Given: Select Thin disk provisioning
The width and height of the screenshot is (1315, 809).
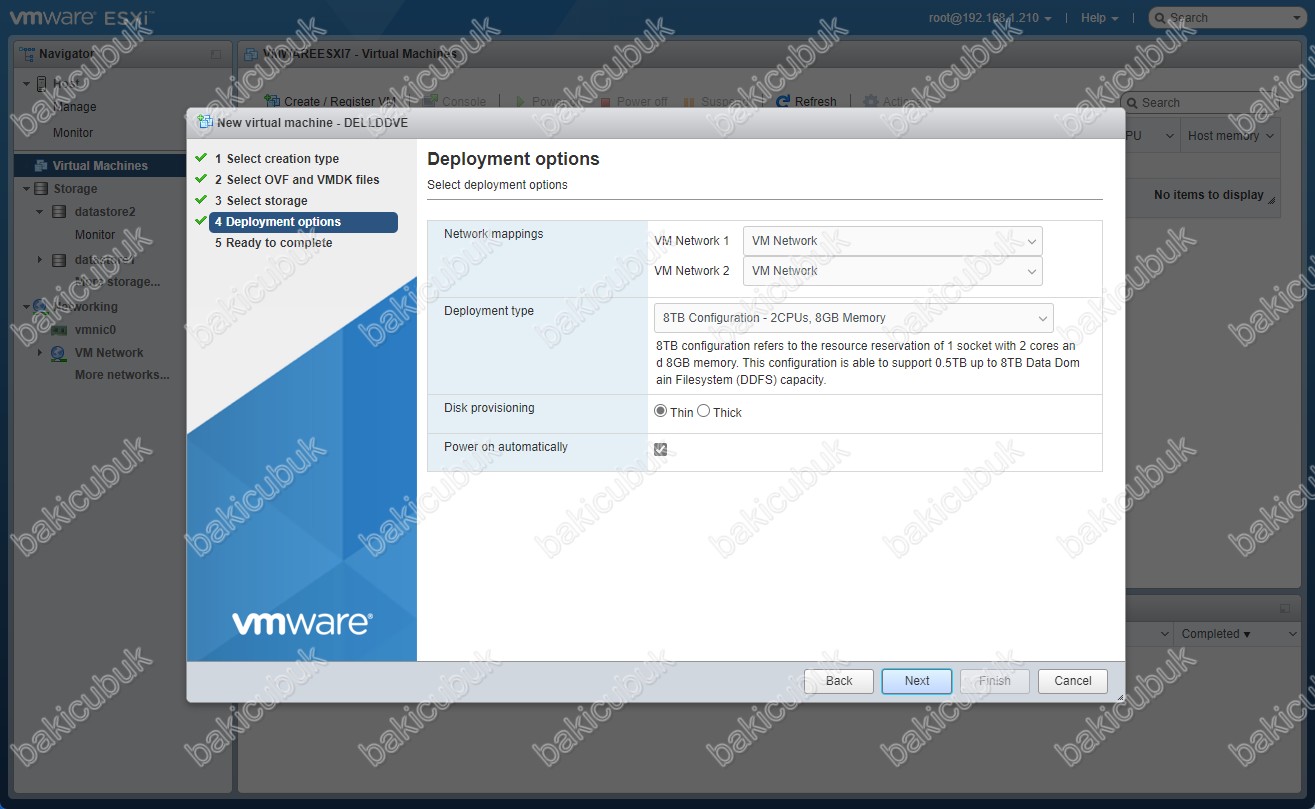Looking at the screenshot, I should point(660,411).
